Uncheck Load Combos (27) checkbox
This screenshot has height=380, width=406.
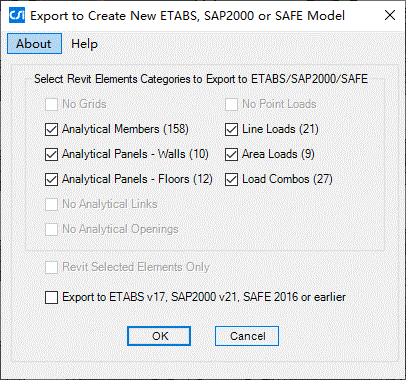pos(231,179)
